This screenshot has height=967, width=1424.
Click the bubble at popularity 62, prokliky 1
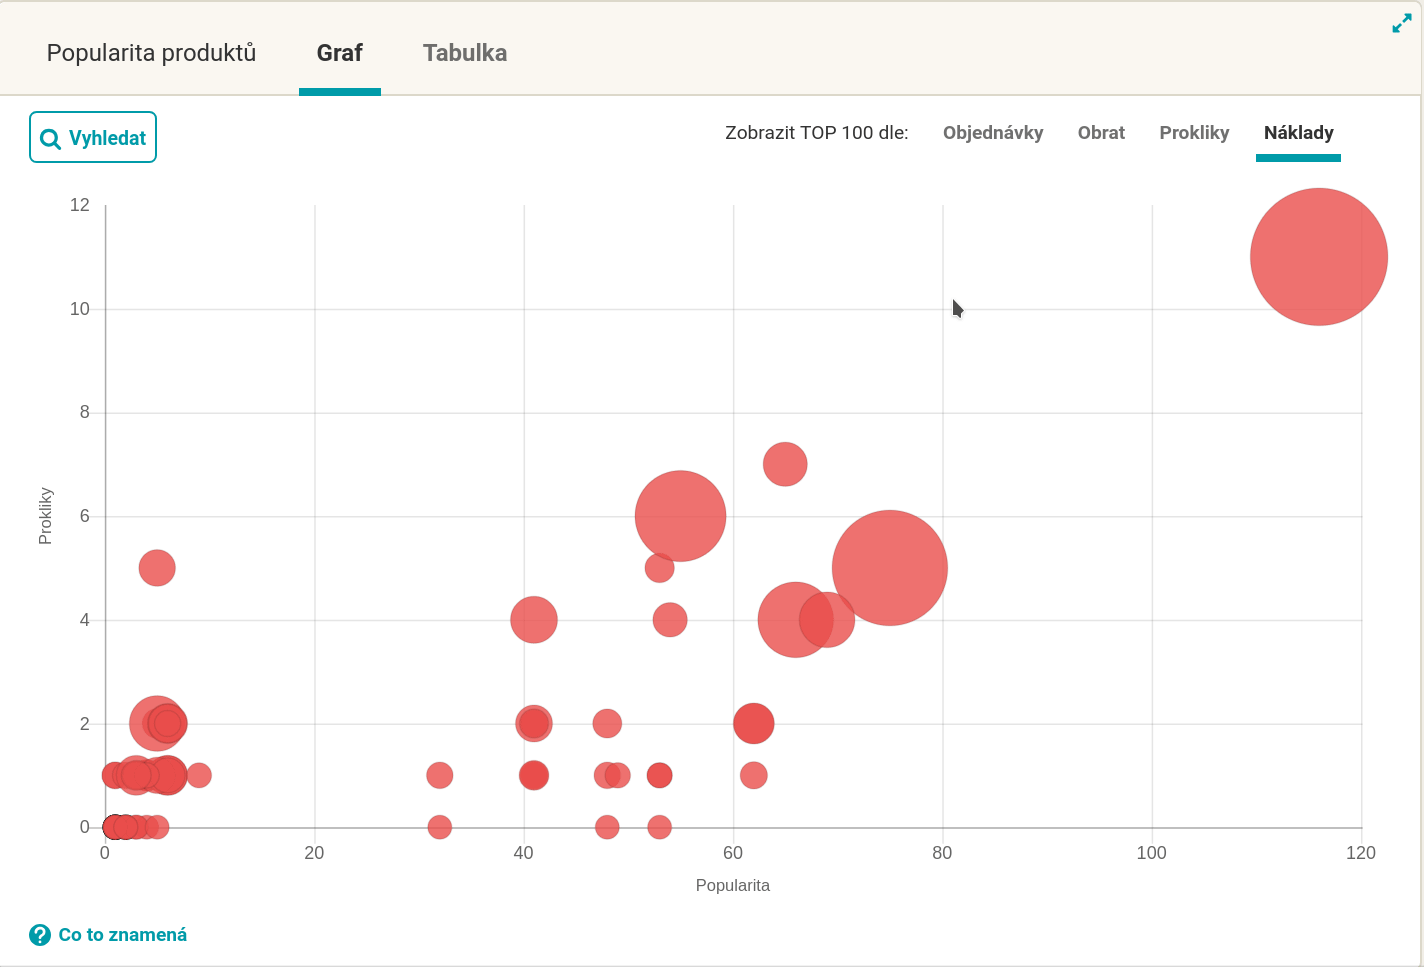coord(753,775)
